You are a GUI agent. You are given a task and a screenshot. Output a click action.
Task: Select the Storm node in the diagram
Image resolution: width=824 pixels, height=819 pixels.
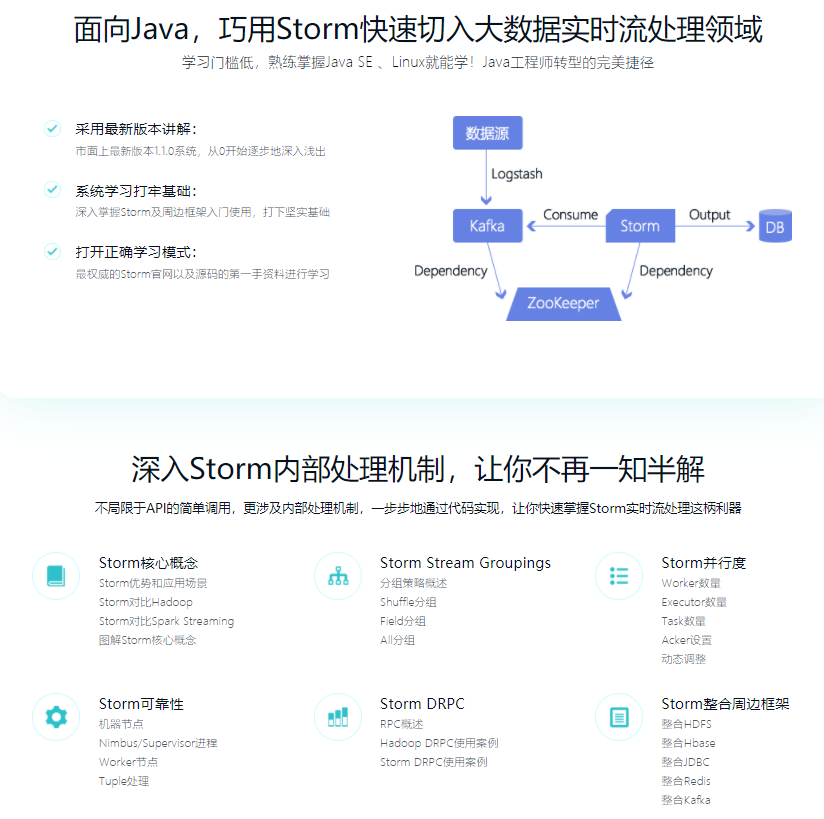point(640,226)
